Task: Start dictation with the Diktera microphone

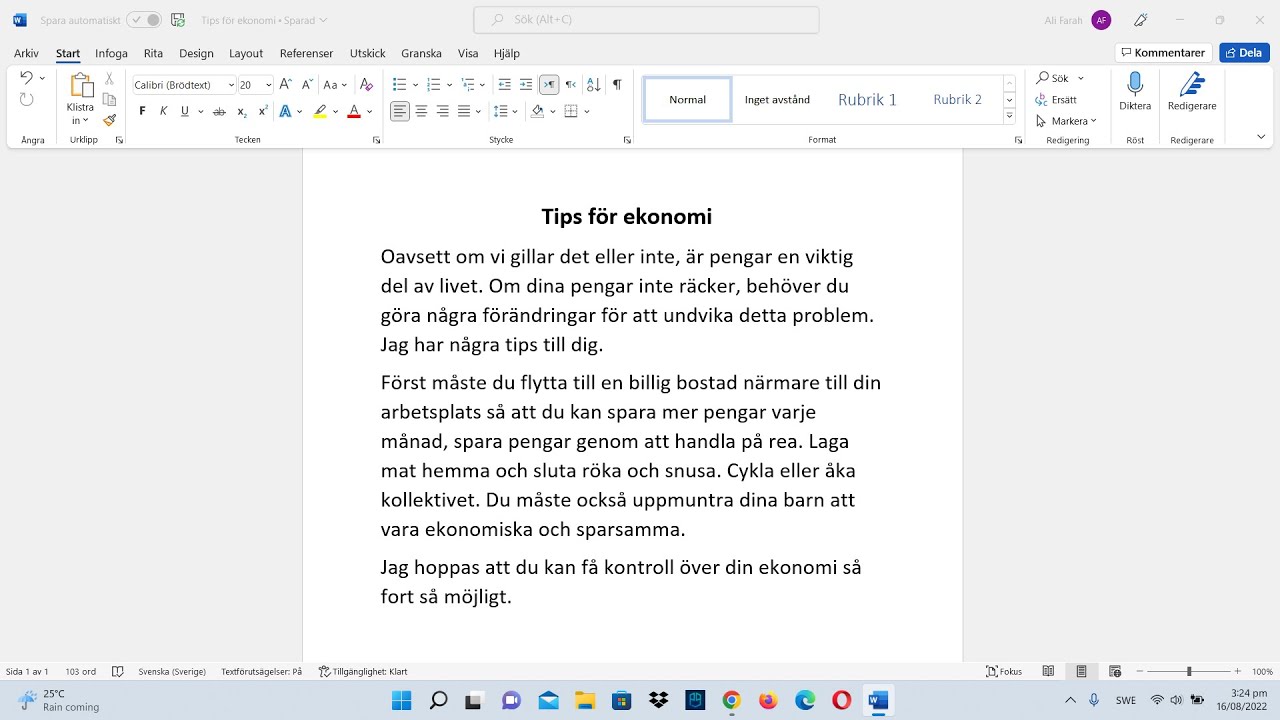Action: pos(1135,92)
